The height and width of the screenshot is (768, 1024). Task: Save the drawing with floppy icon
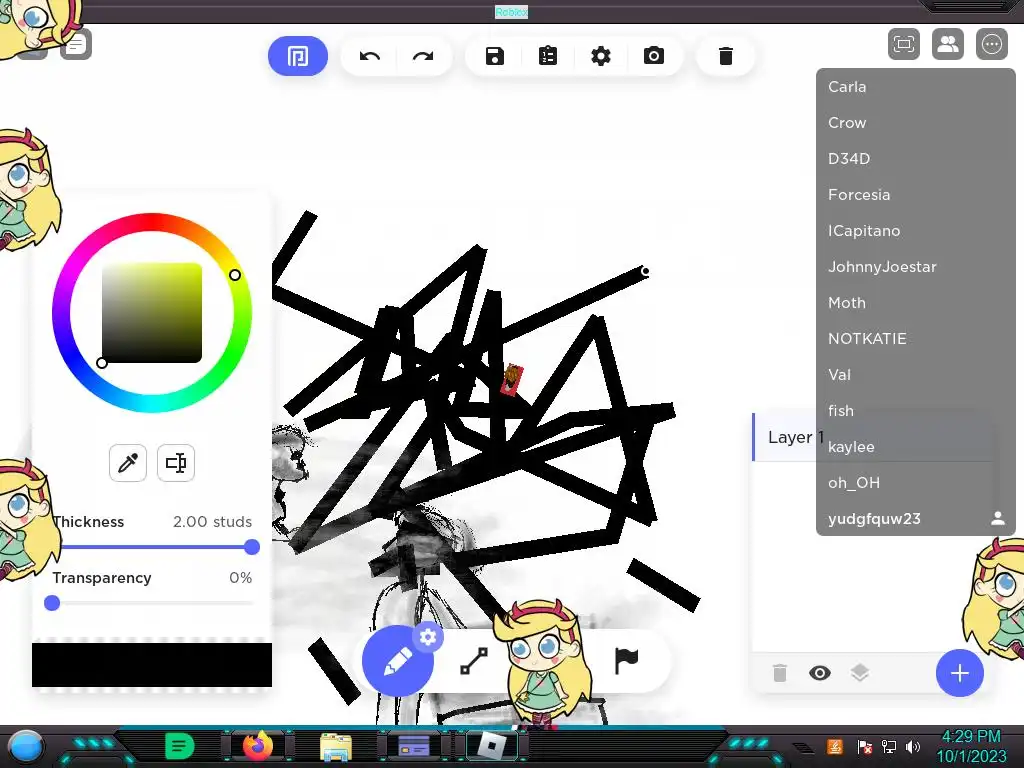click(495, 56)
